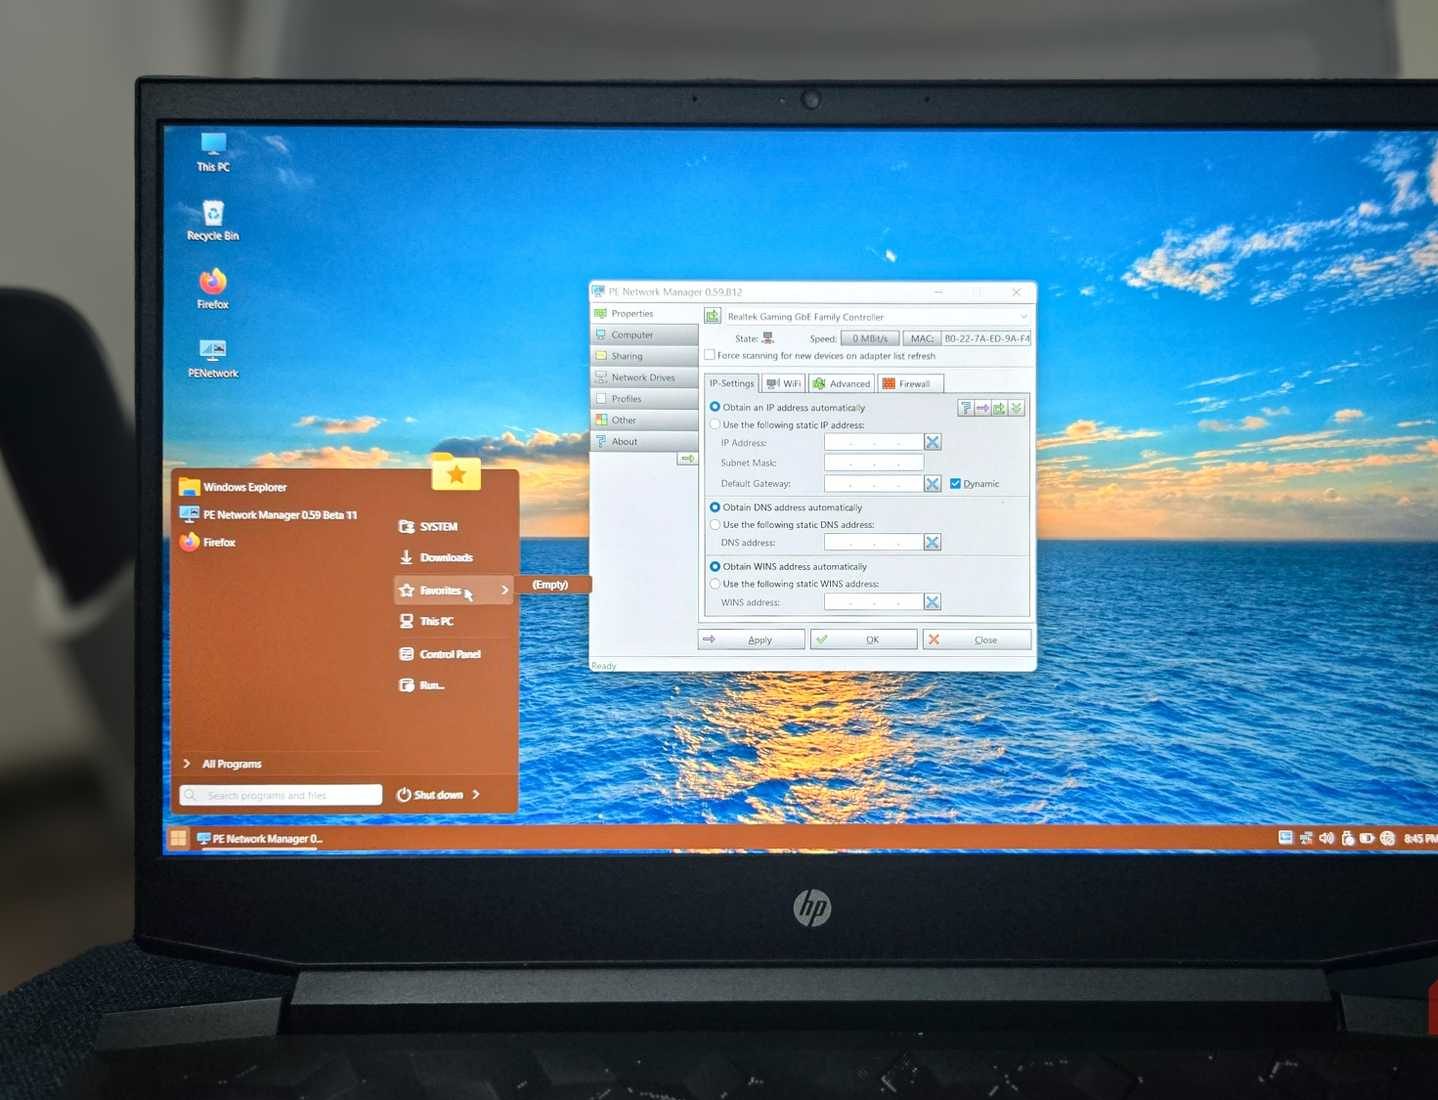Select Use the following static IP address
Viewport: 1438px width, 1100px height.
pos(716,424)
